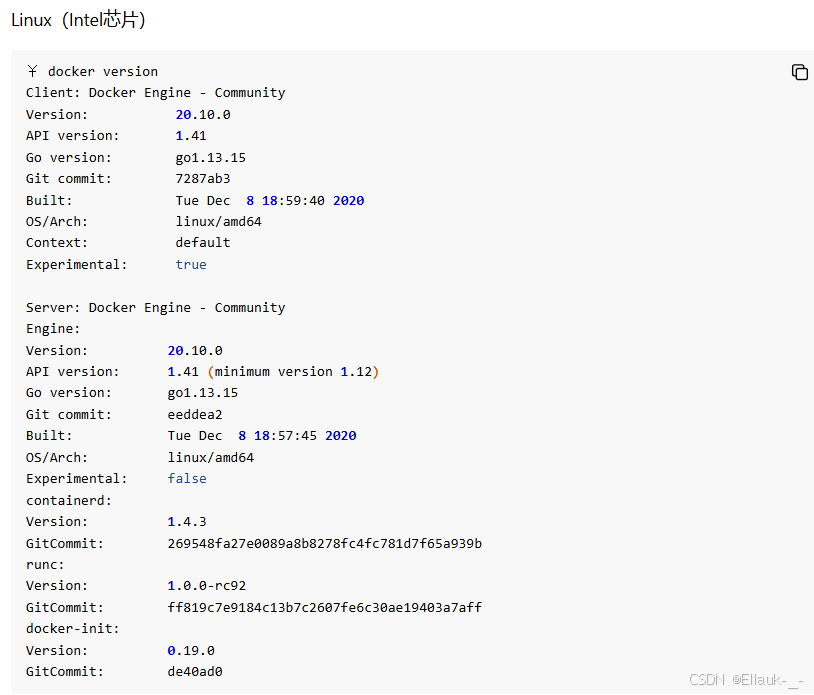Click the 'runc:' label
The image size is (814, 695).
coord(45,565)
